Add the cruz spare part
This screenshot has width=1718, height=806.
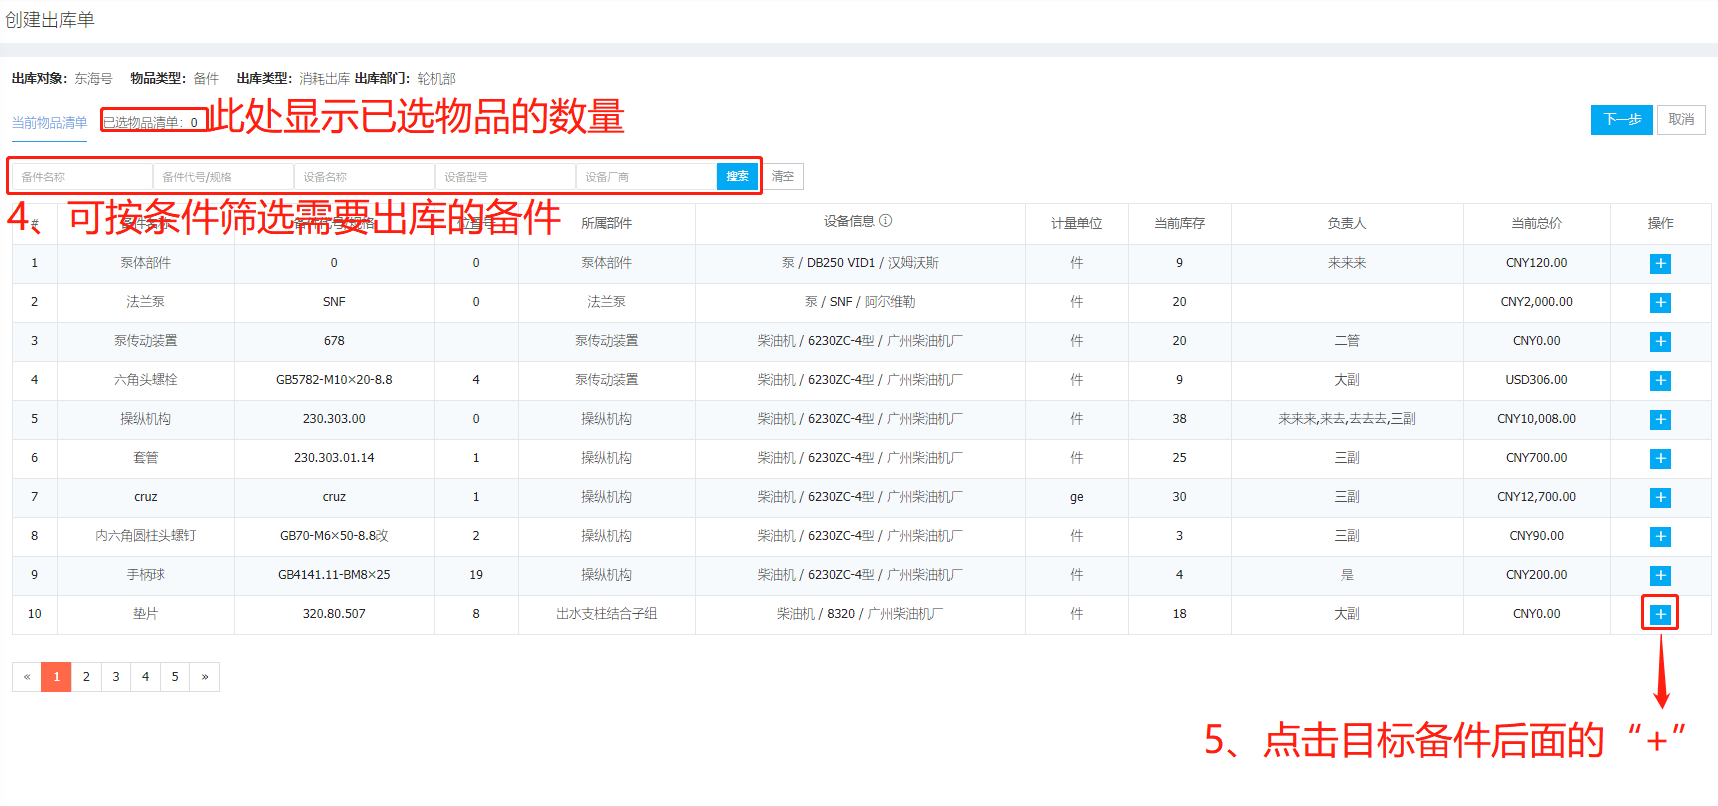point(1660,498)
